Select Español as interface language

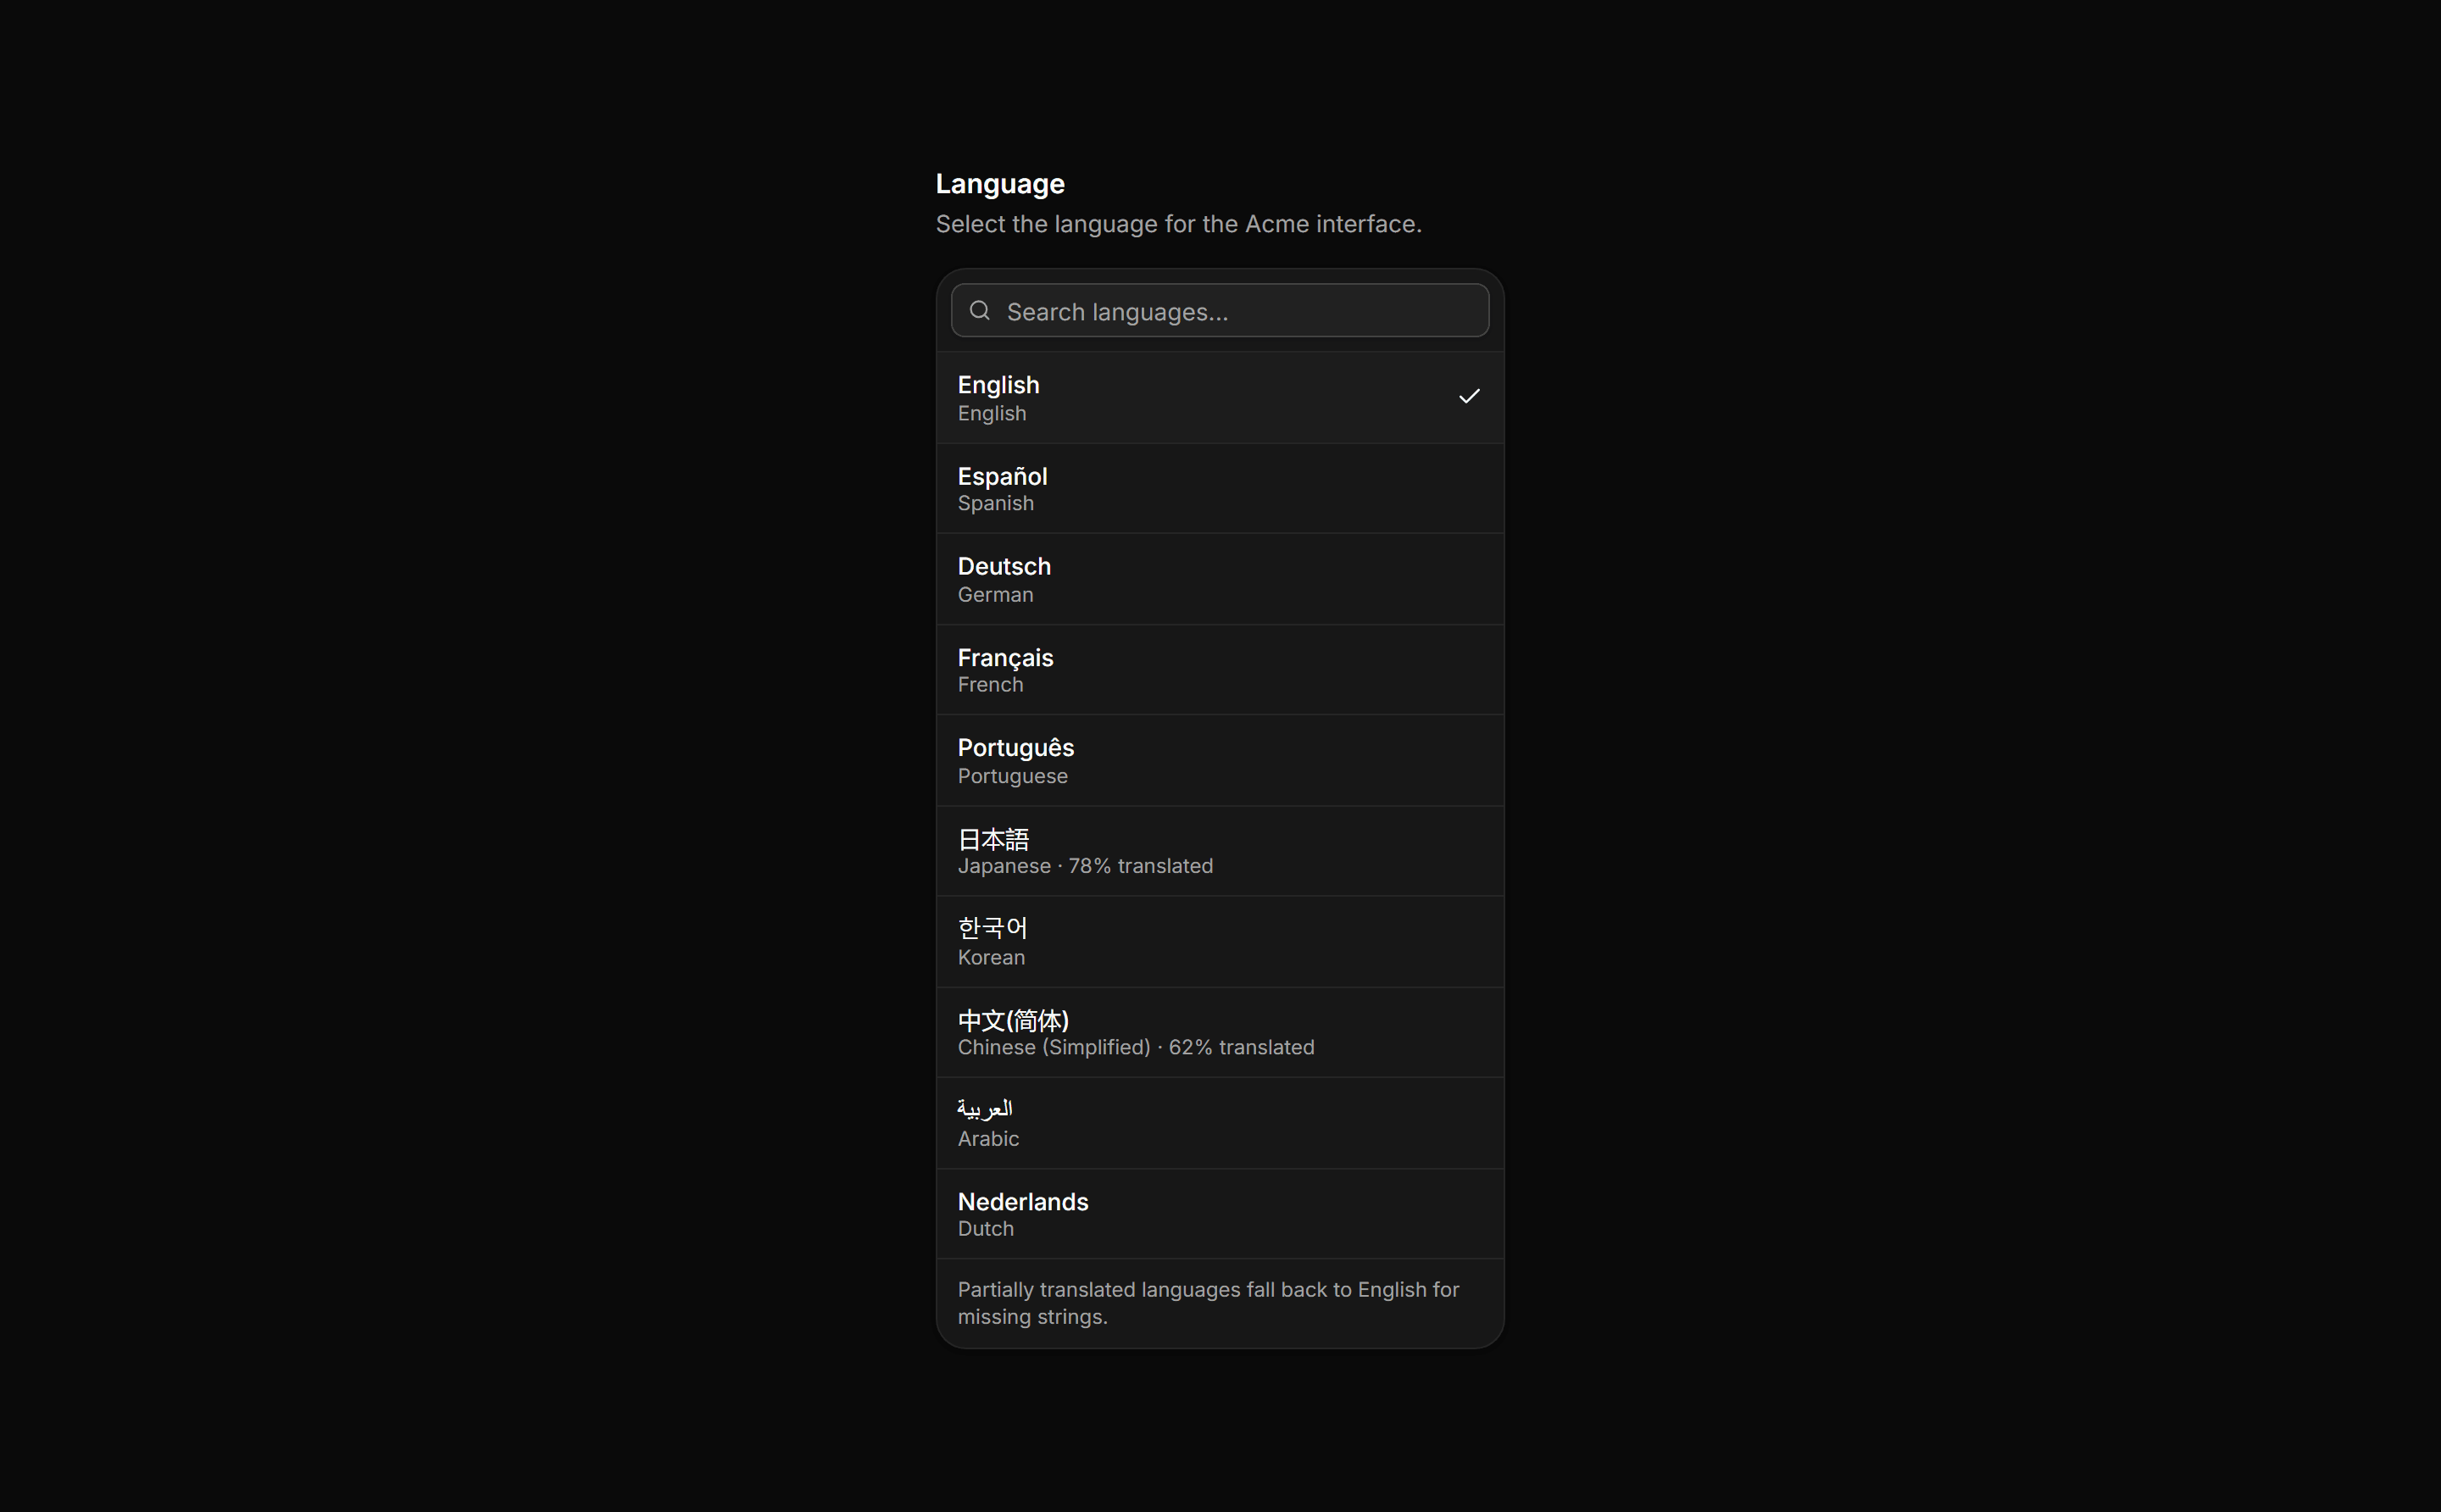click(x=1220, y=489)
